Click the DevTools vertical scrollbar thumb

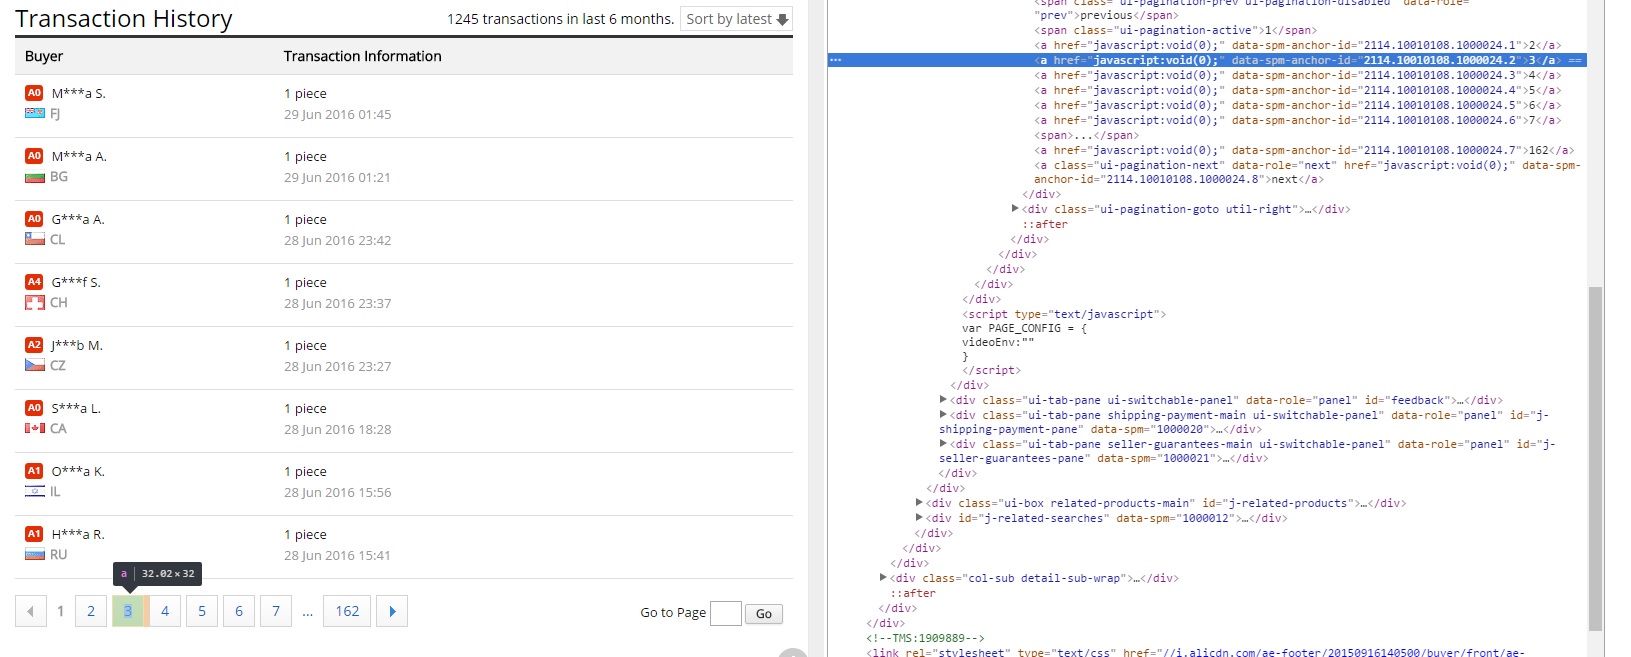1595,458
